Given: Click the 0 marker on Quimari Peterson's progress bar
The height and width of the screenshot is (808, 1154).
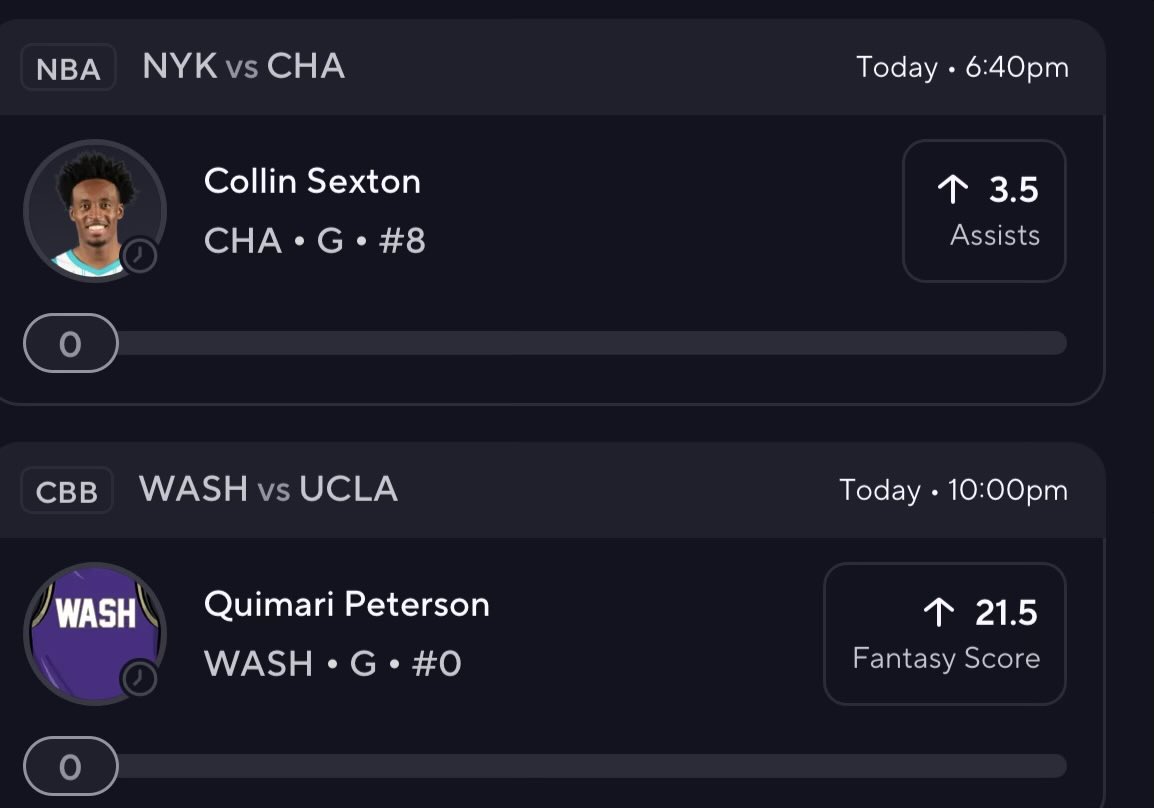Looking at the screenshot, I should tap(70, 767).
